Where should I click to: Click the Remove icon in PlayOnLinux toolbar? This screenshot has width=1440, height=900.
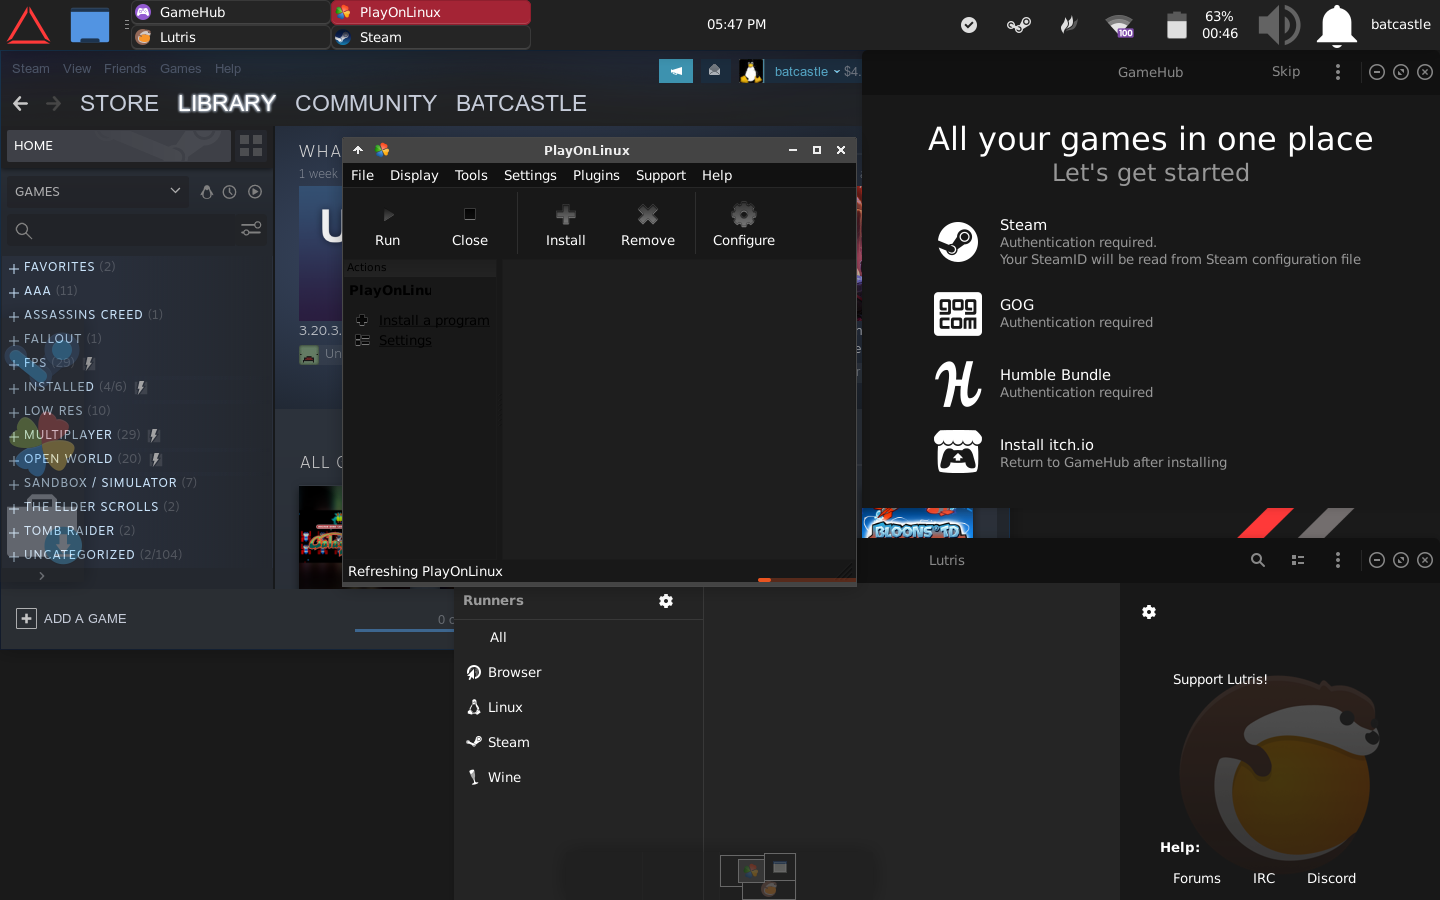point(648,215)
